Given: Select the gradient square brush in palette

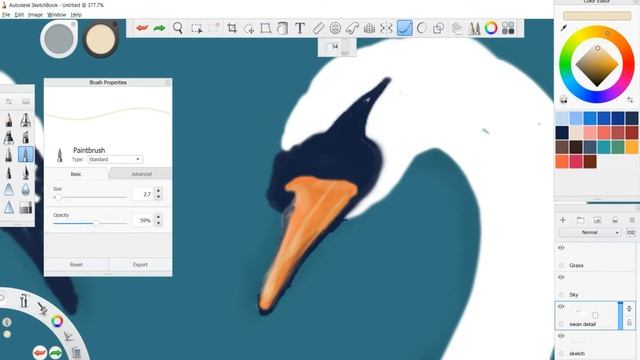Looking at the screenshot, I should 26,208.
